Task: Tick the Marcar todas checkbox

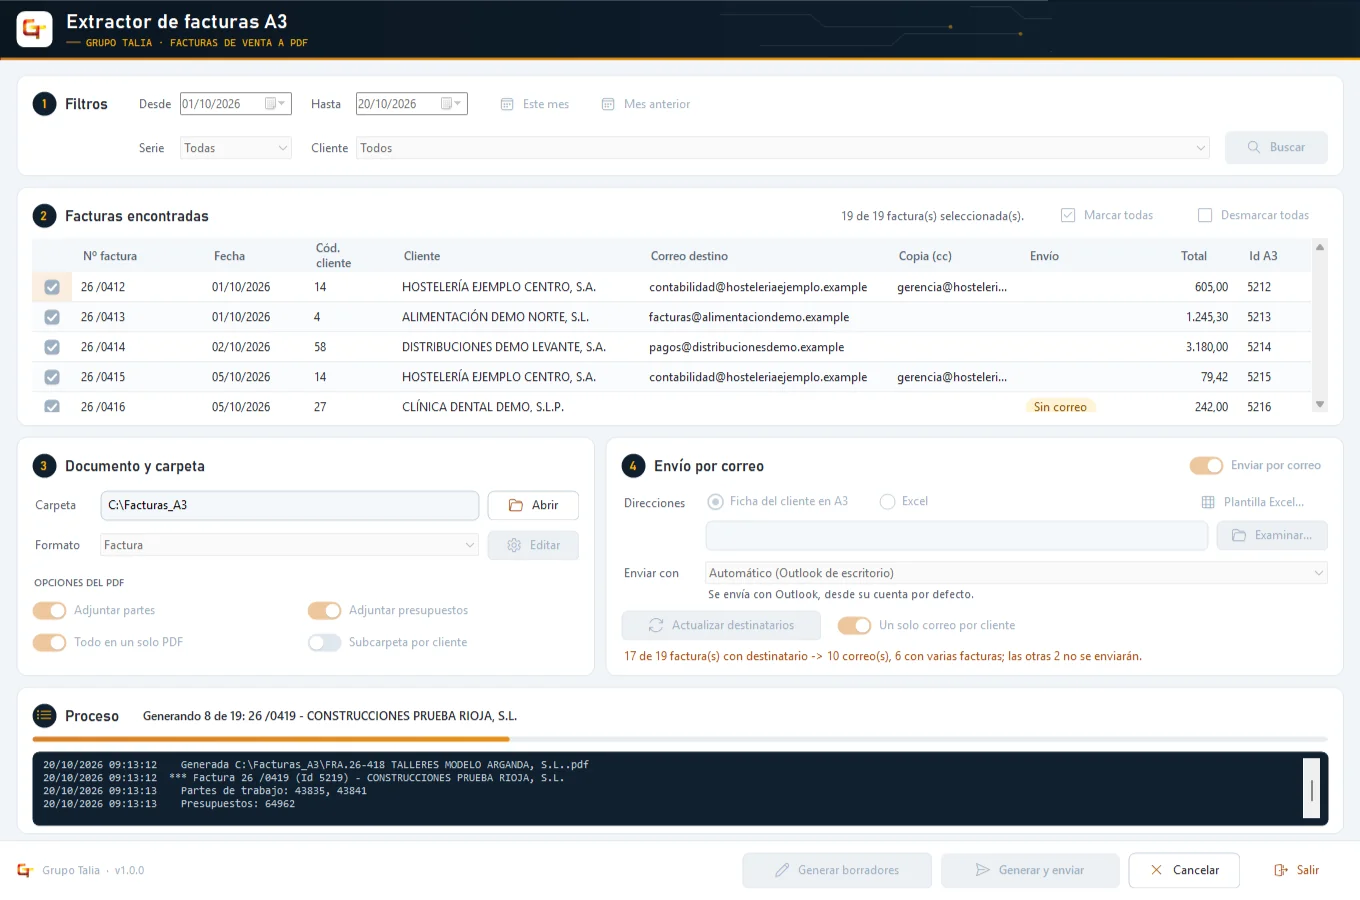Action: (x=1068, y=215)
